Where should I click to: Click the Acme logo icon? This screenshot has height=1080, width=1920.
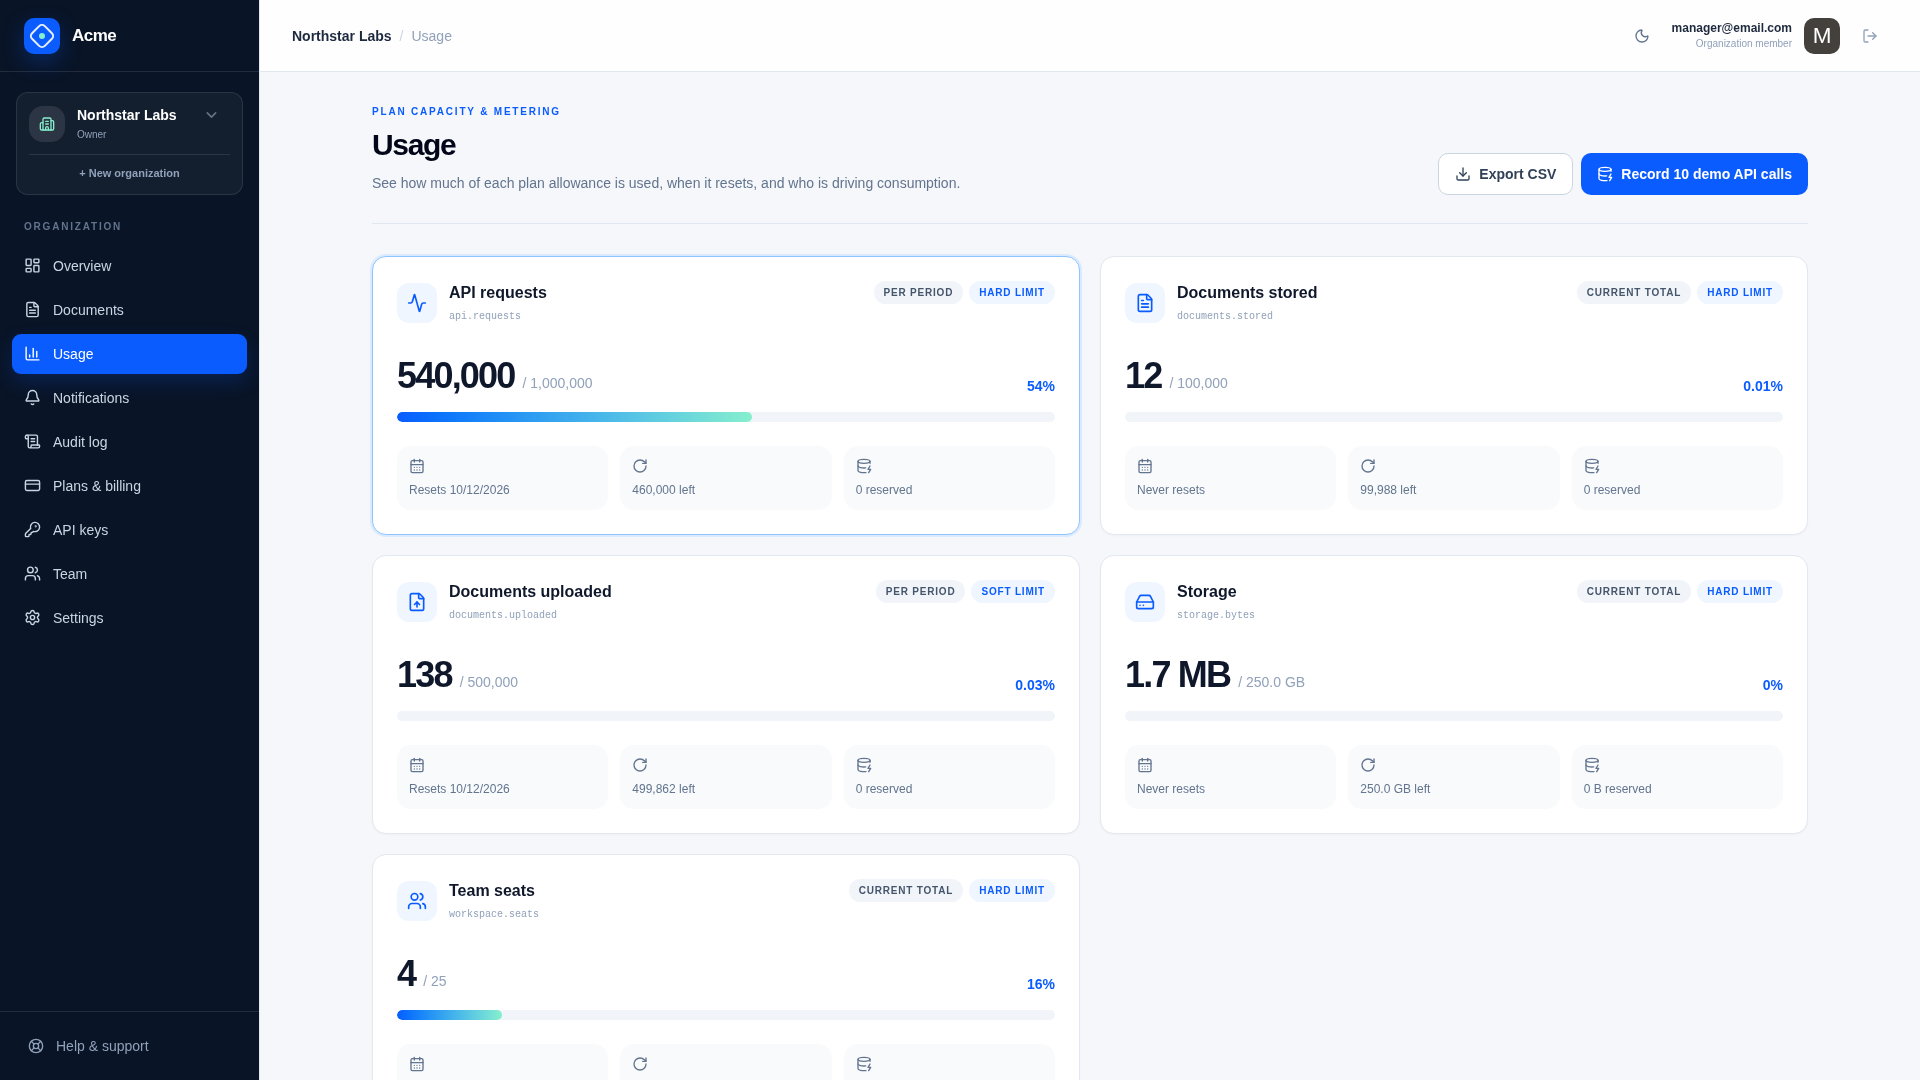tap(42, 36)
